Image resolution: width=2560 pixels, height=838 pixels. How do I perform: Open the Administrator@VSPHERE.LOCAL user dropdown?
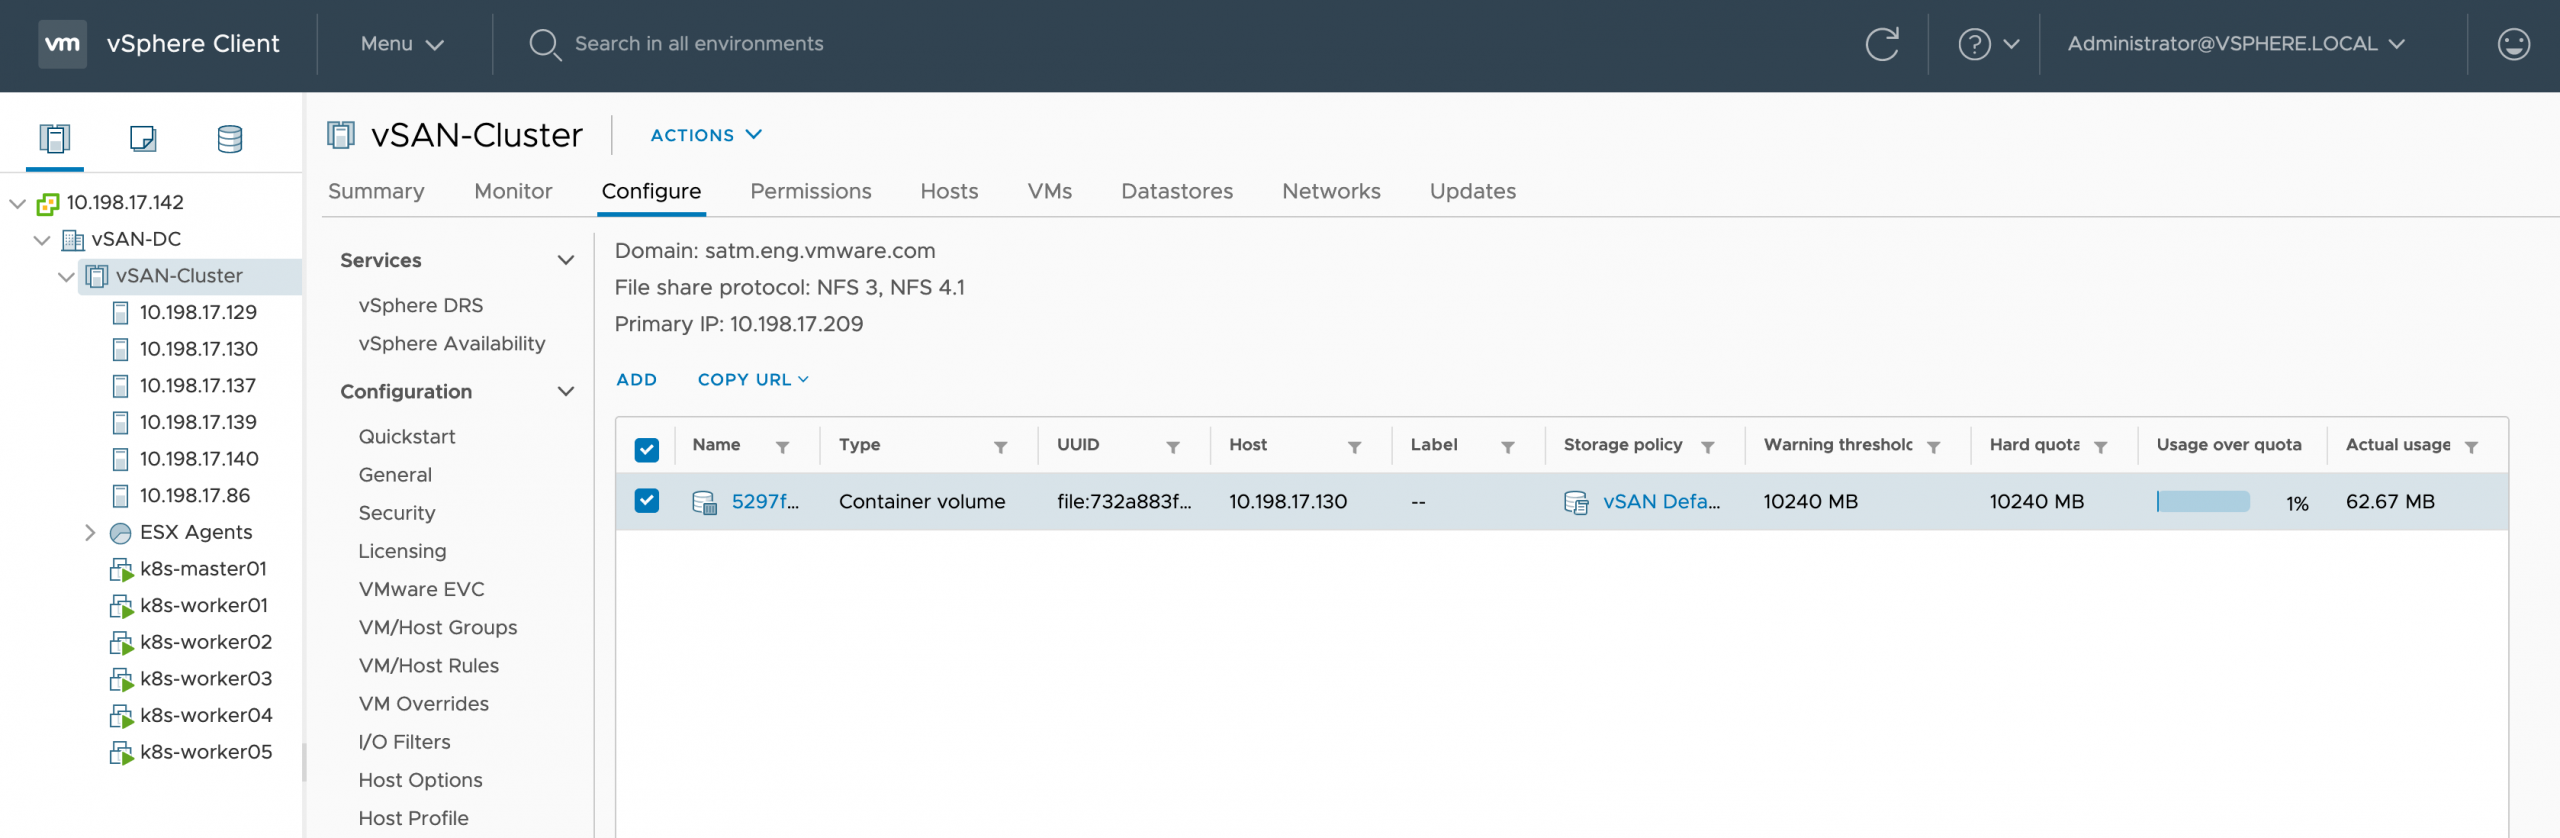click(2236, 44)
